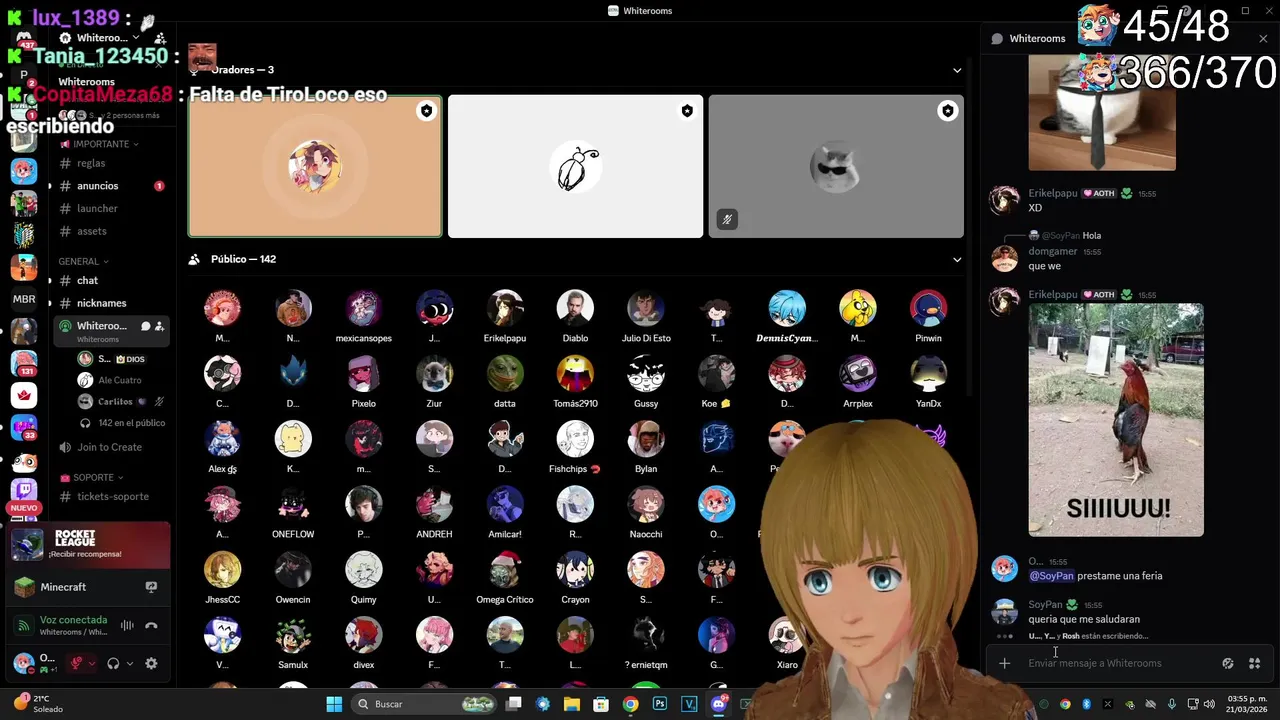This screenshot has height=720, width=1280.
Task: Open Discord user settings gear
Action: click(x=151, y=663)
